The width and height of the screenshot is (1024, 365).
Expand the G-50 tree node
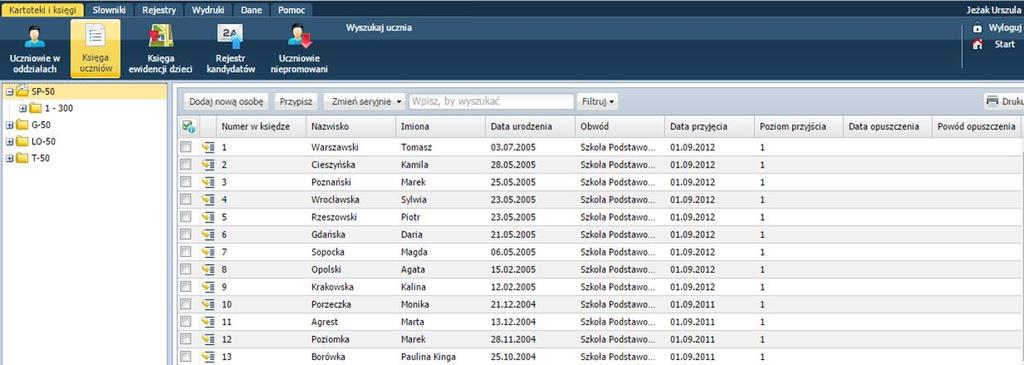coord(10,125)
